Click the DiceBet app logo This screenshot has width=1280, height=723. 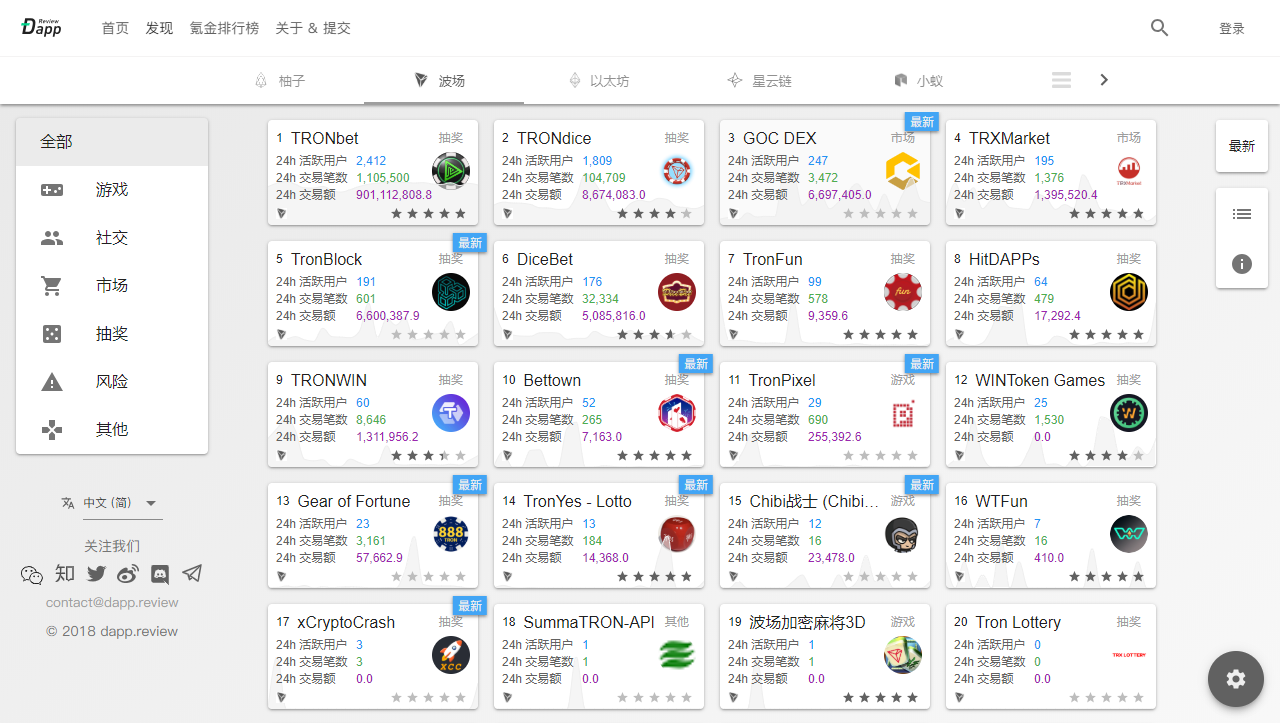click(x=677, y=292)
